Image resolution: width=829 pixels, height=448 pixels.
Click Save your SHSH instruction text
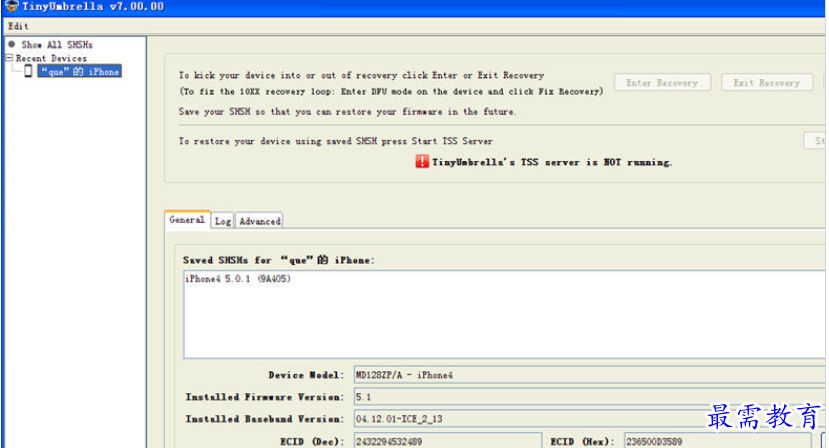pos(347,112)
